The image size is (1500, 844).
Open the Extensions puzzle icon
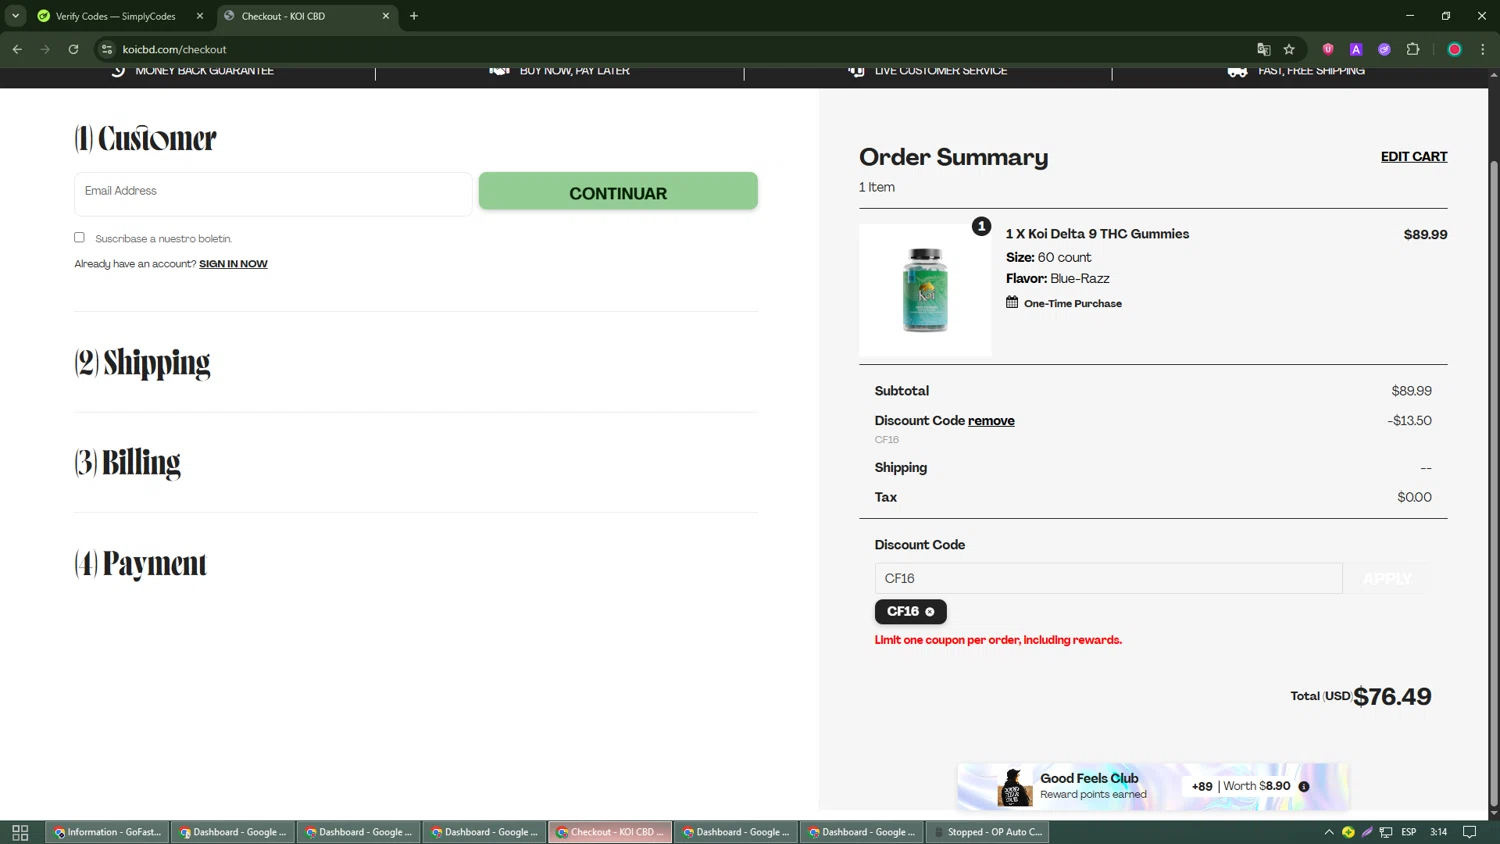[1413, 49]
